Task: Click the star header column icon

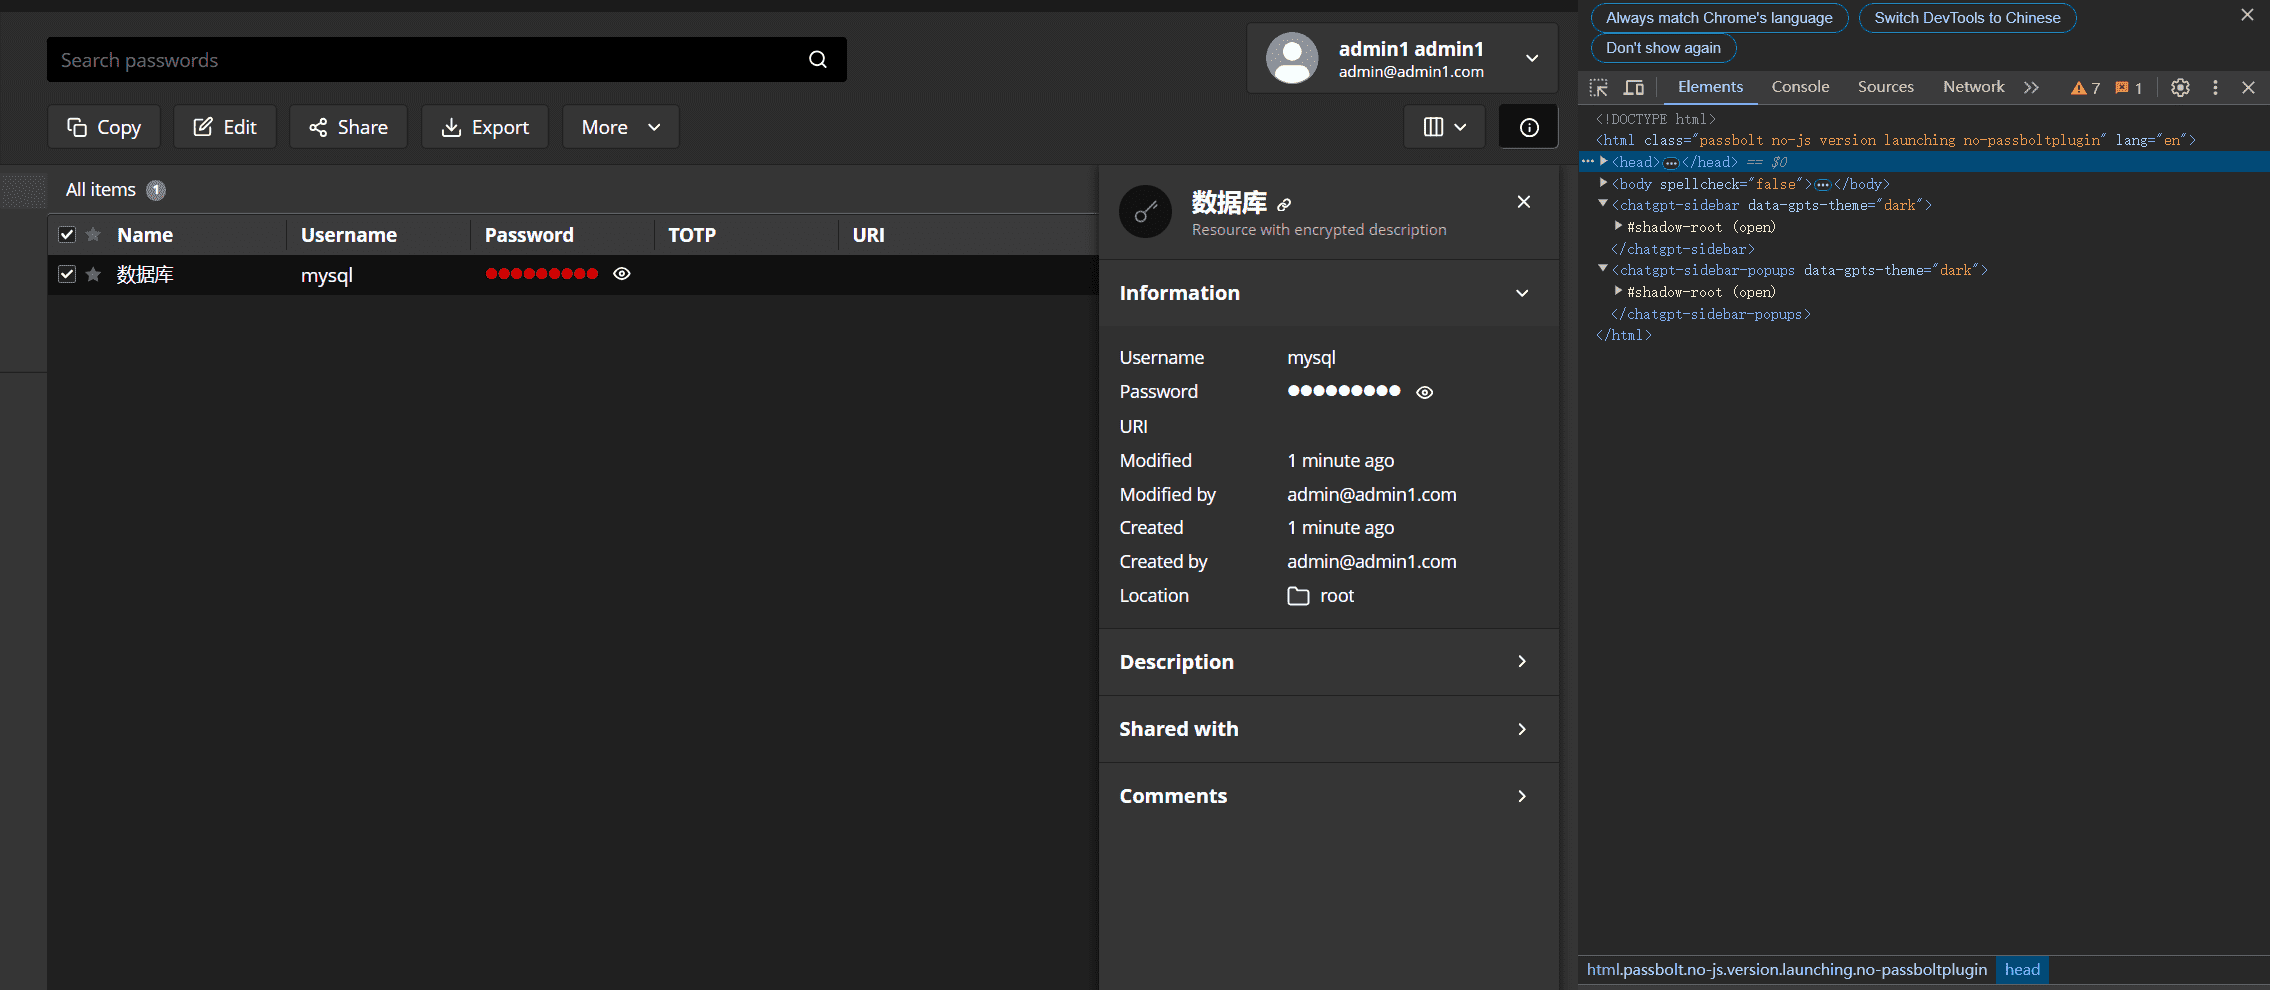Action: [x=93, y=235]
